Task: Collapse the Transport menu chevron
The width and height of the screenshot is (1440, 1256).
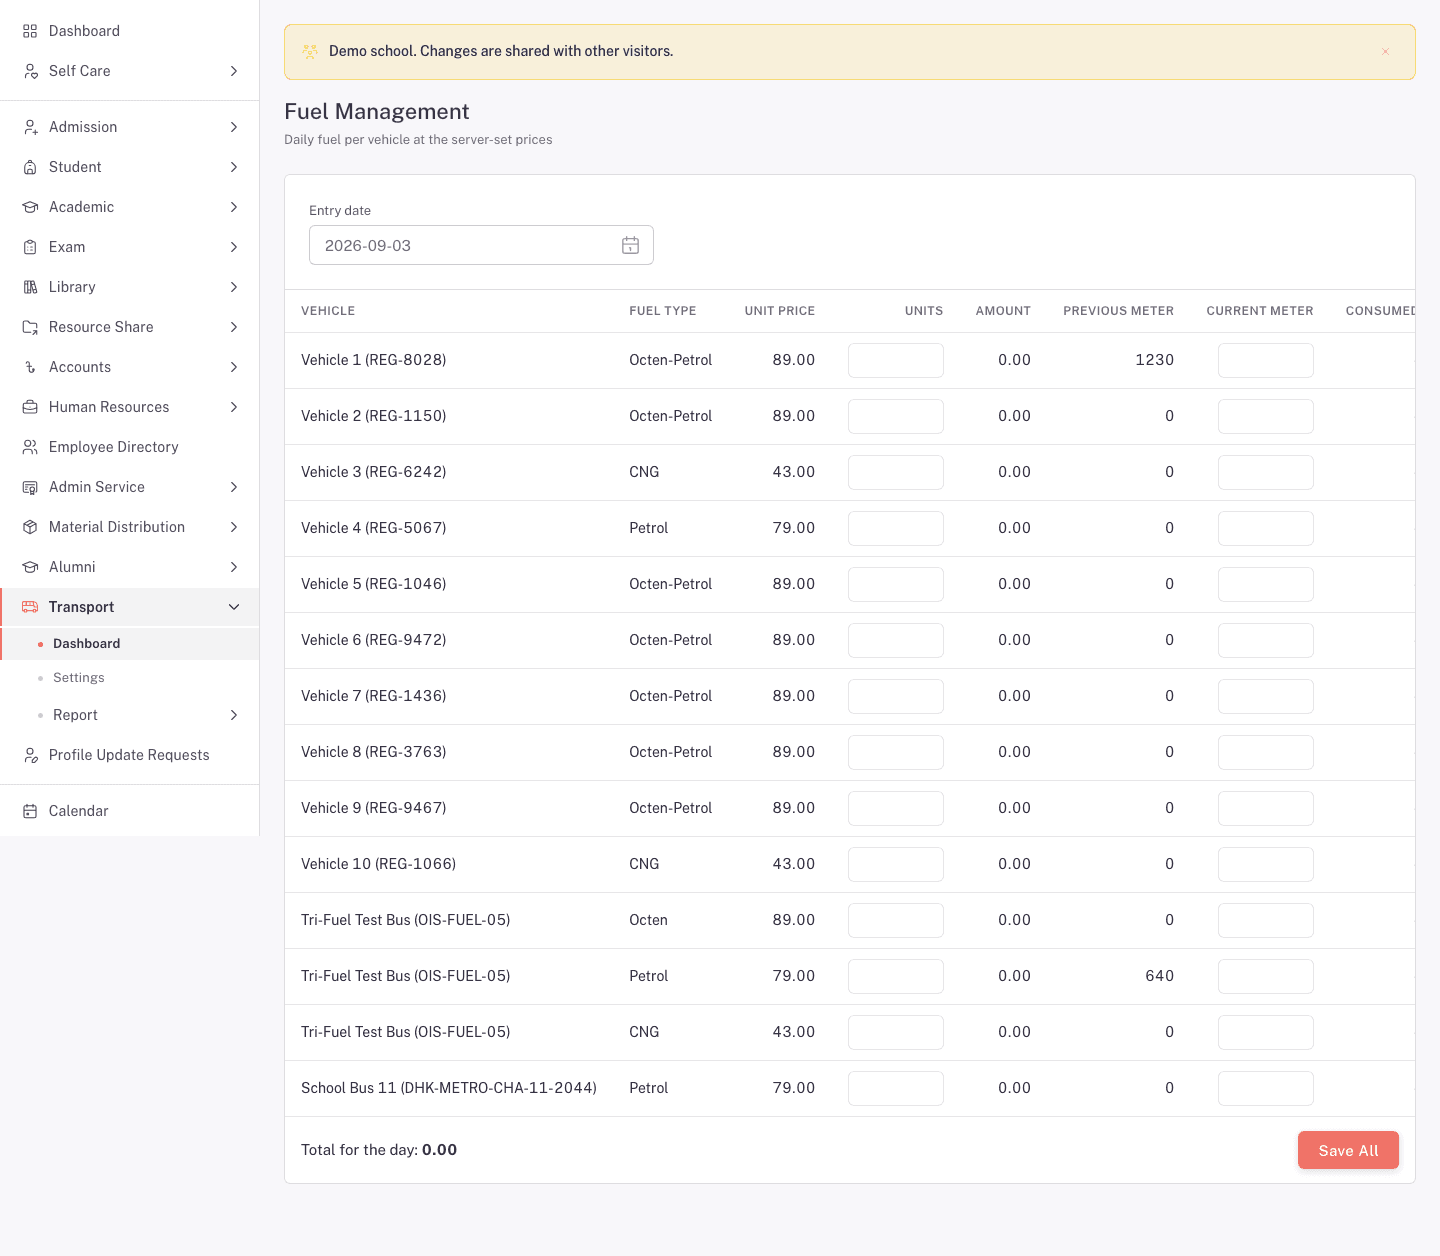Action: click(234, 607)
